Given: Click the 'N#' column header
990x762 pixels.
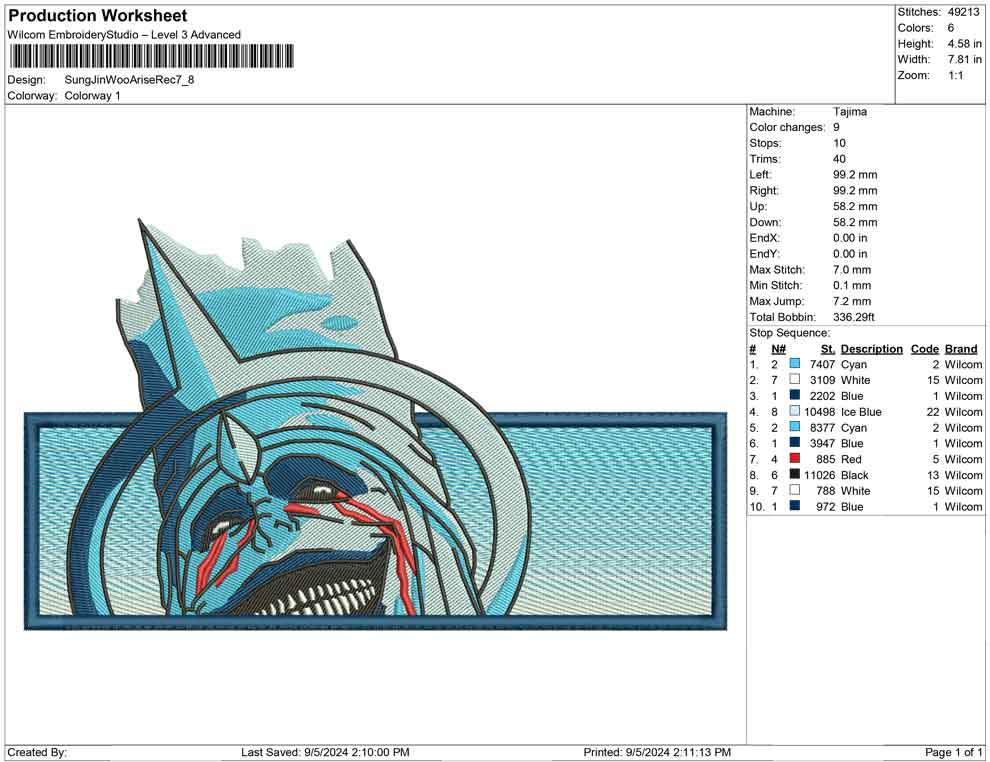Looking at the screenshot, I should click(x=778, y=349).
